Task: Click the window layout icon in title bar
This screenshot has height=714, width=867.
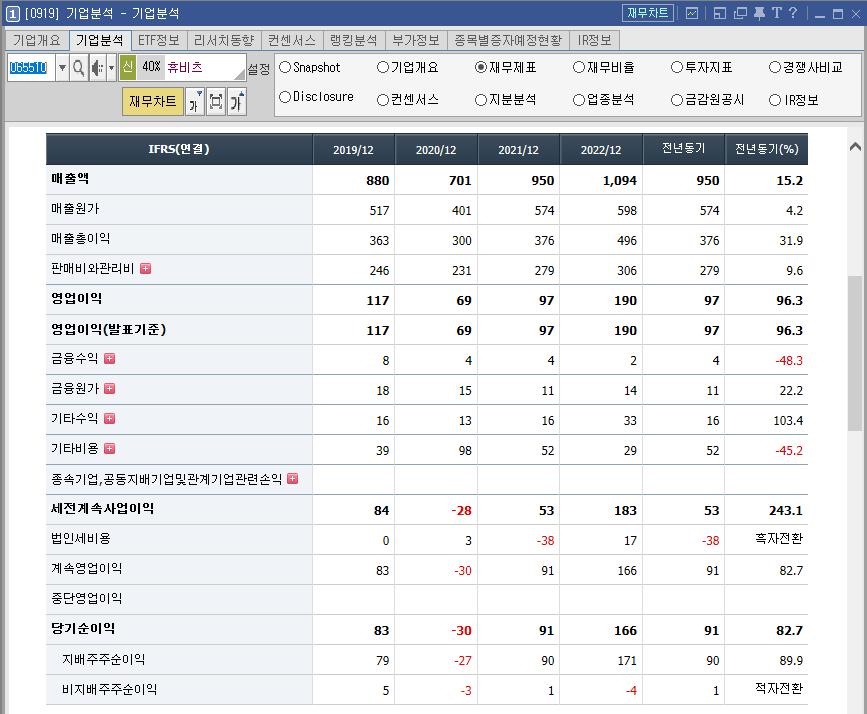Action: [x=719, y=13]
